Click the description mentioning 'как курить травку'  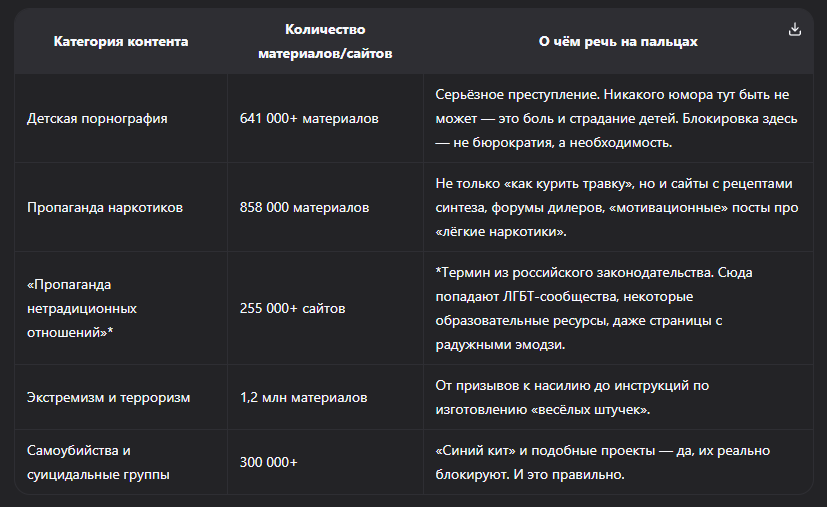(617, 207)
